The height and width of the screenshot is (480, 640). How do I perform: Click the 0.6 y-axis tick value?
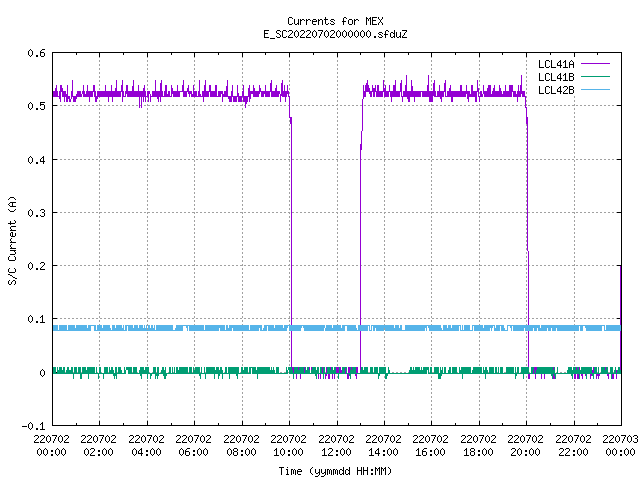pos(36,53)
